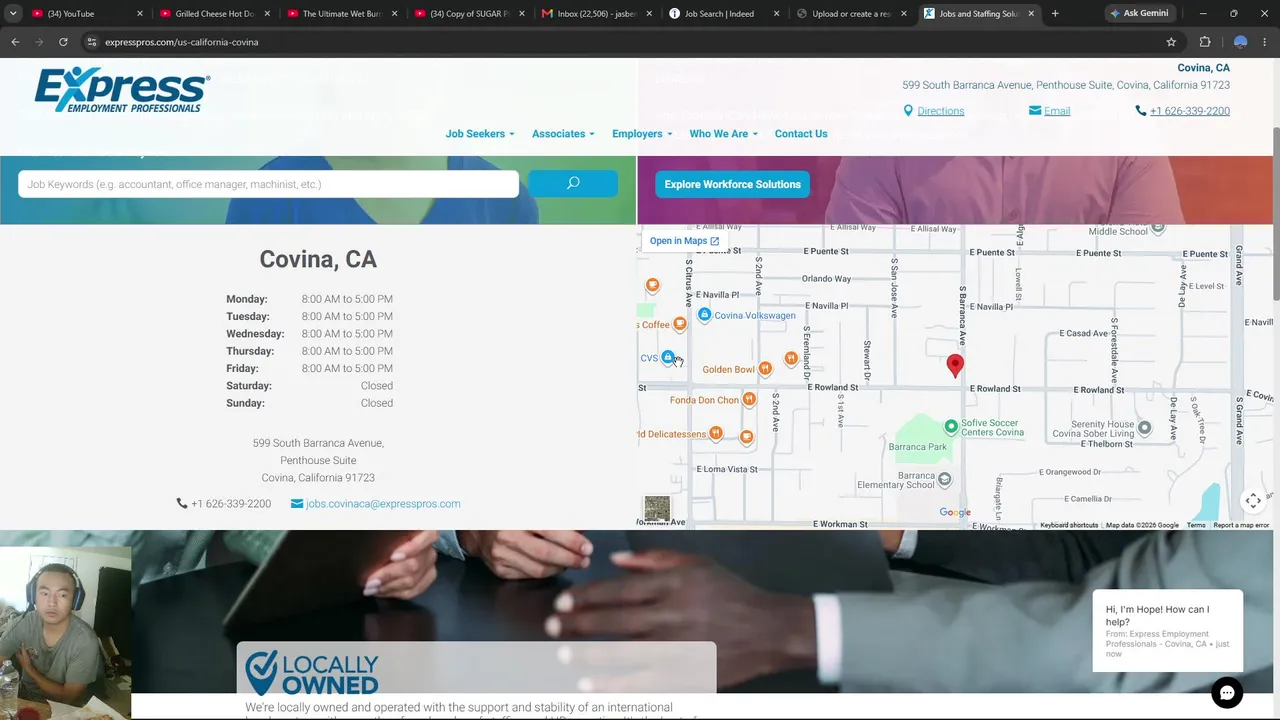Image resolution: width=1280 pixels, height=720 pixels.
Task: Click the Monday hours row text
Action: tap(309, 299)
